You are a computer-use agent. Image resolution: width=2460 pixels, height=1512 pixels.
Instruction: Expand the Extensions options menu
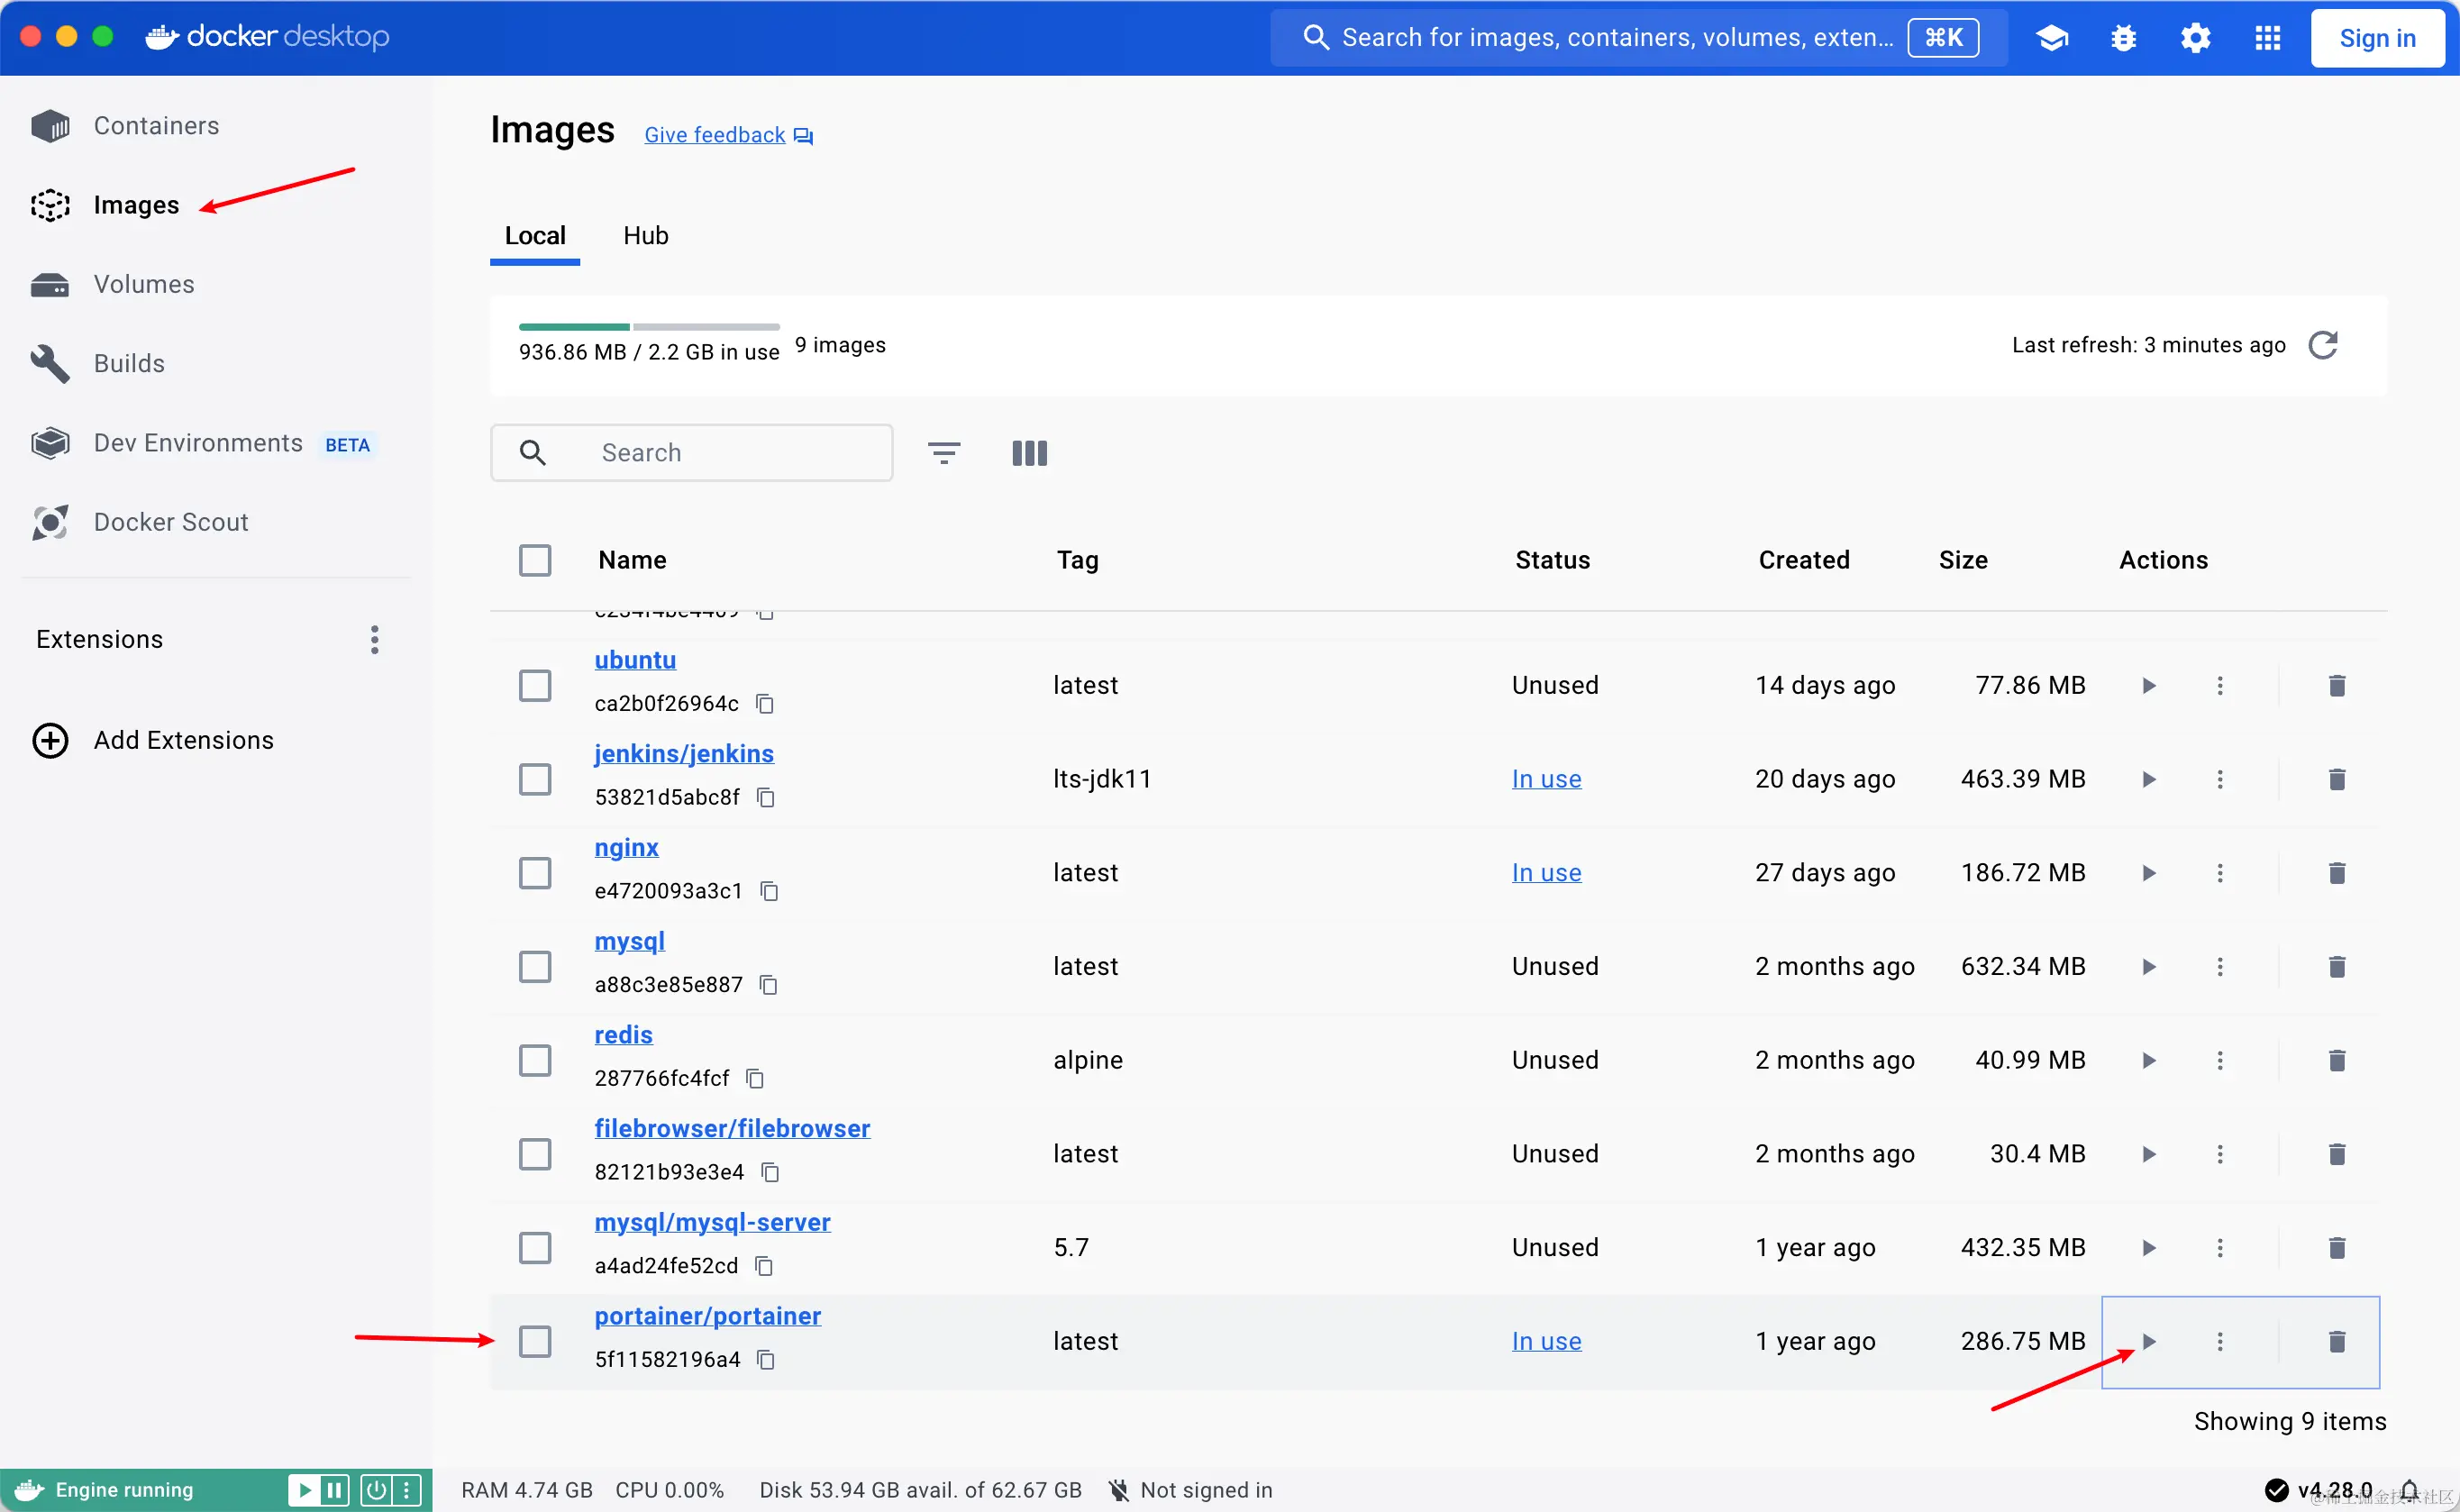coord(375,640)
